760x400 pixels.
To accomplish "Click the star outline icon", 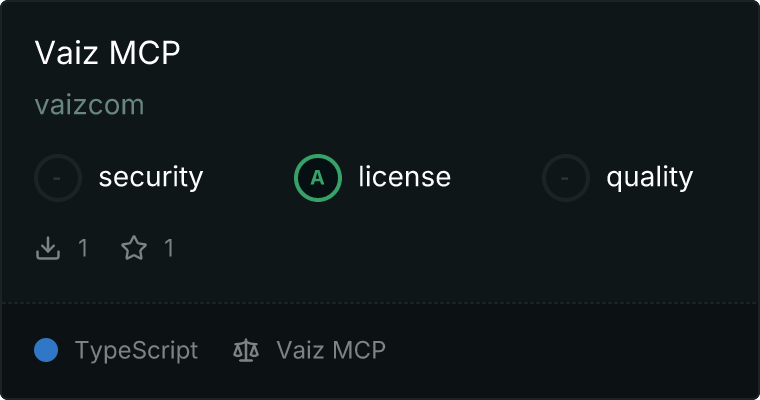I will tap(134, 248).
